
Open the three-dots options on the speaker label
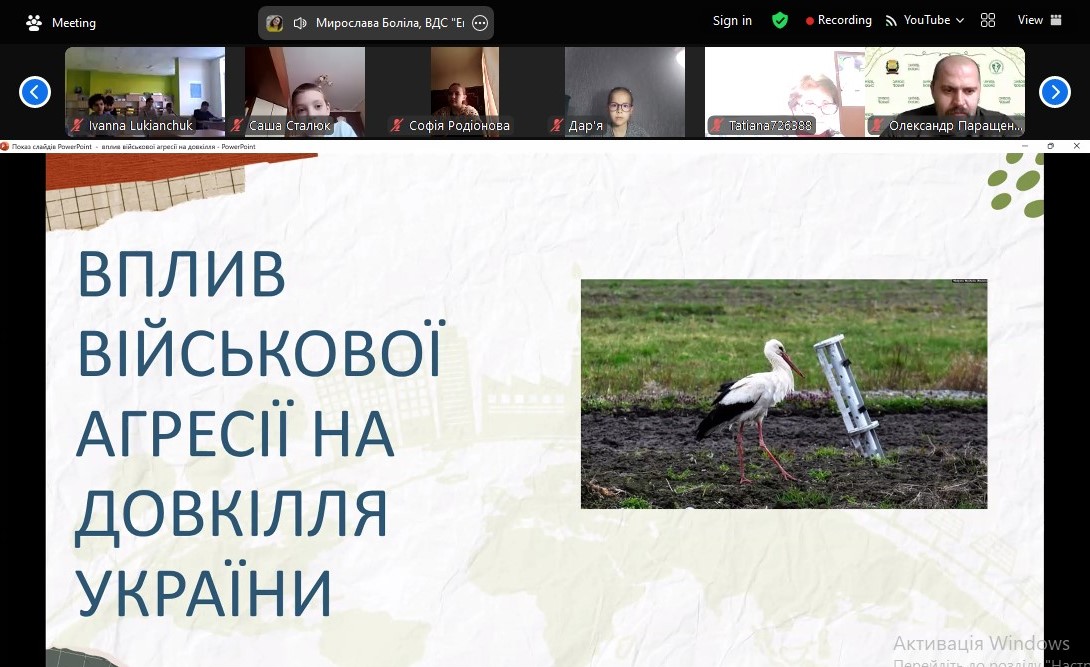coord(480,23)
